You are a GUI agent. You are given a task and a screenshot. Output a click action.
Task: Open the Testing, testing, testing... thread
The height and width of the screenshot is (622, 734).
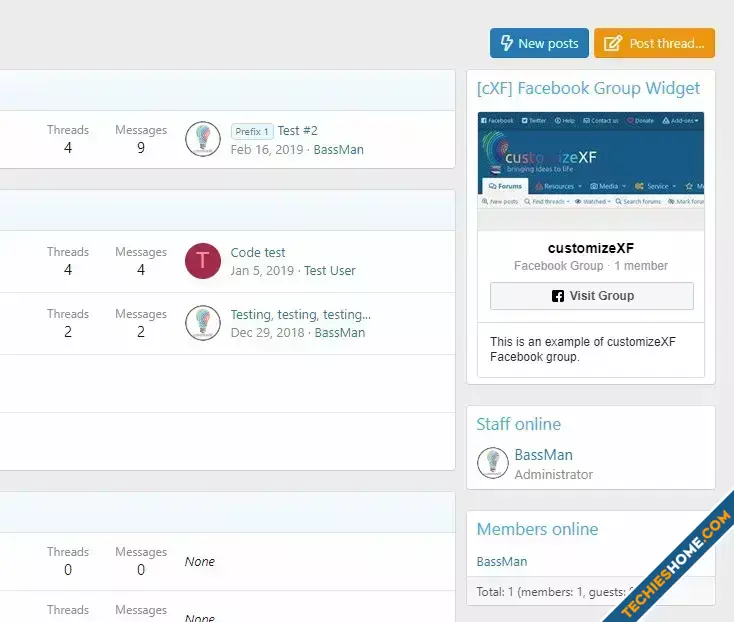301,315
